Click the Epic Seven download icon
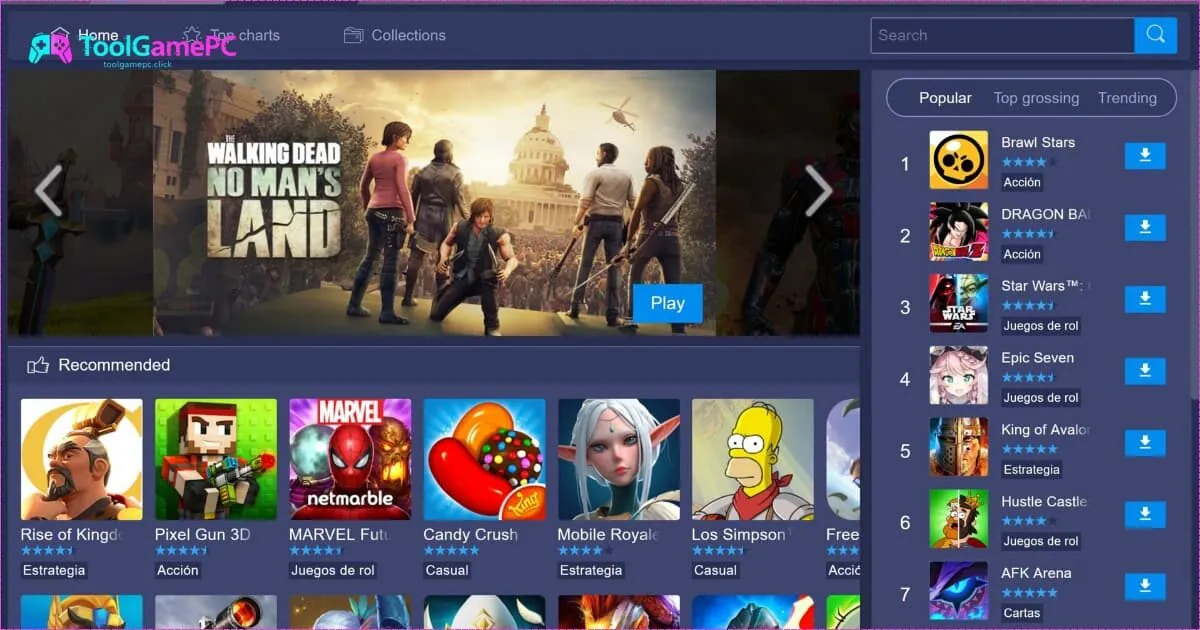 (1144, 371)
